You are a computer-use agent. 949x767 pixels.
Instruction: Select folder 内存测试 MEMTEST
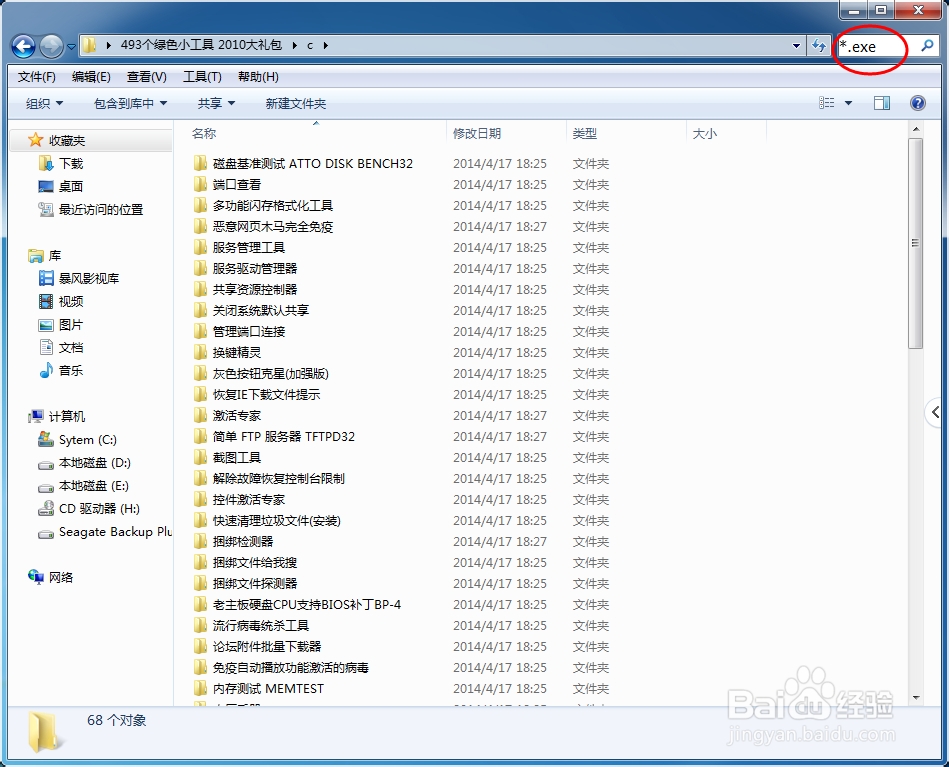tap(268, 688)
